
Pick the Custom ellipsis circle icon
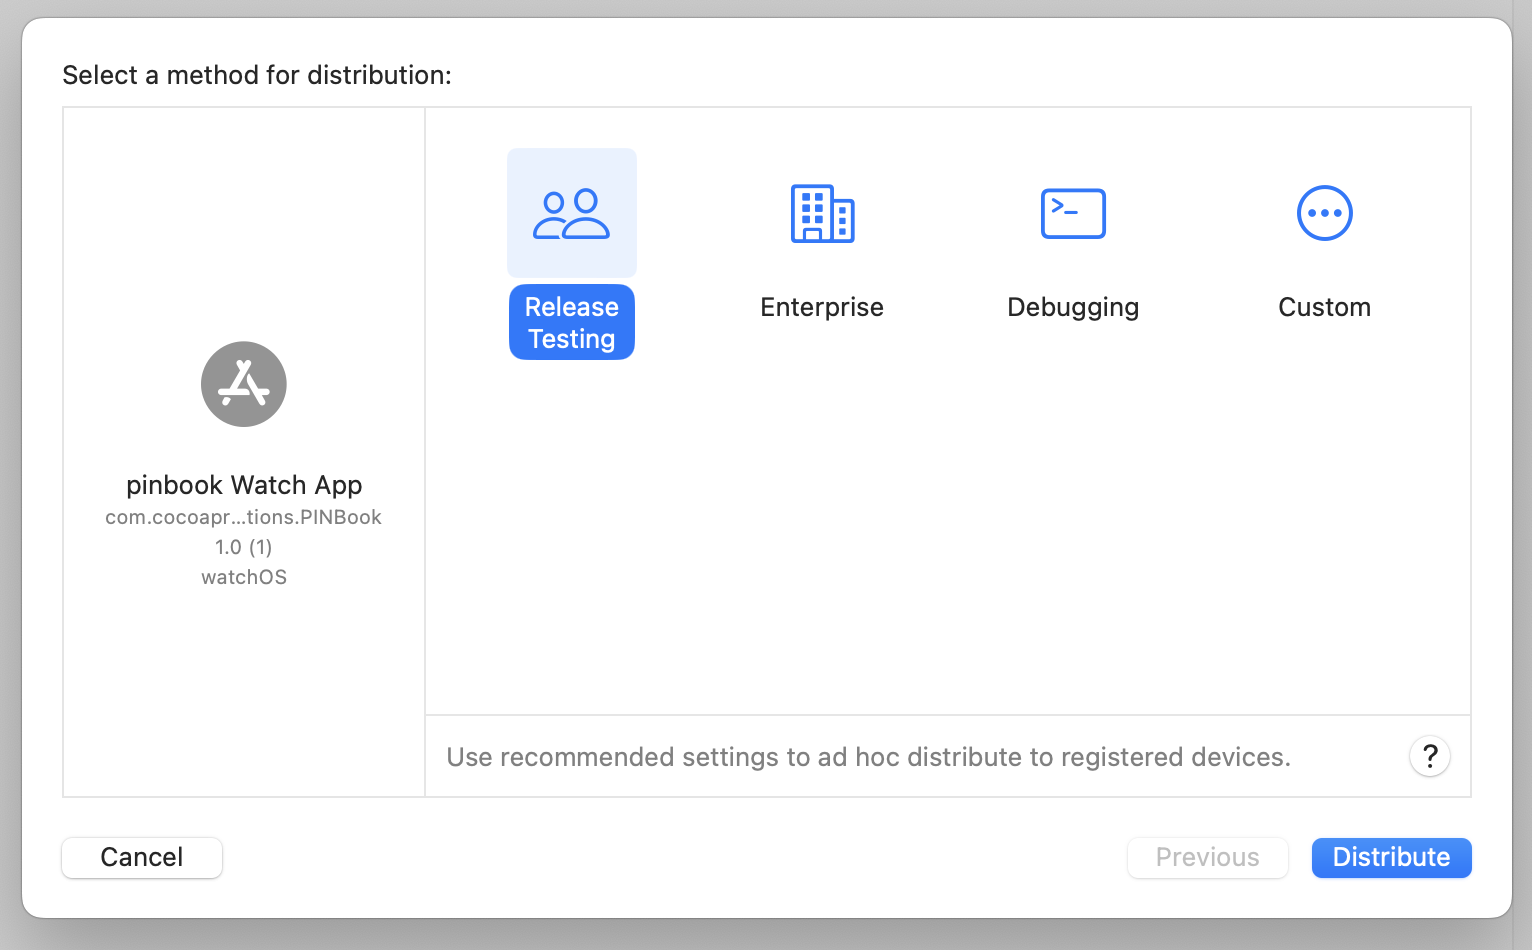pyautogui.click(x=1324, y=214)
